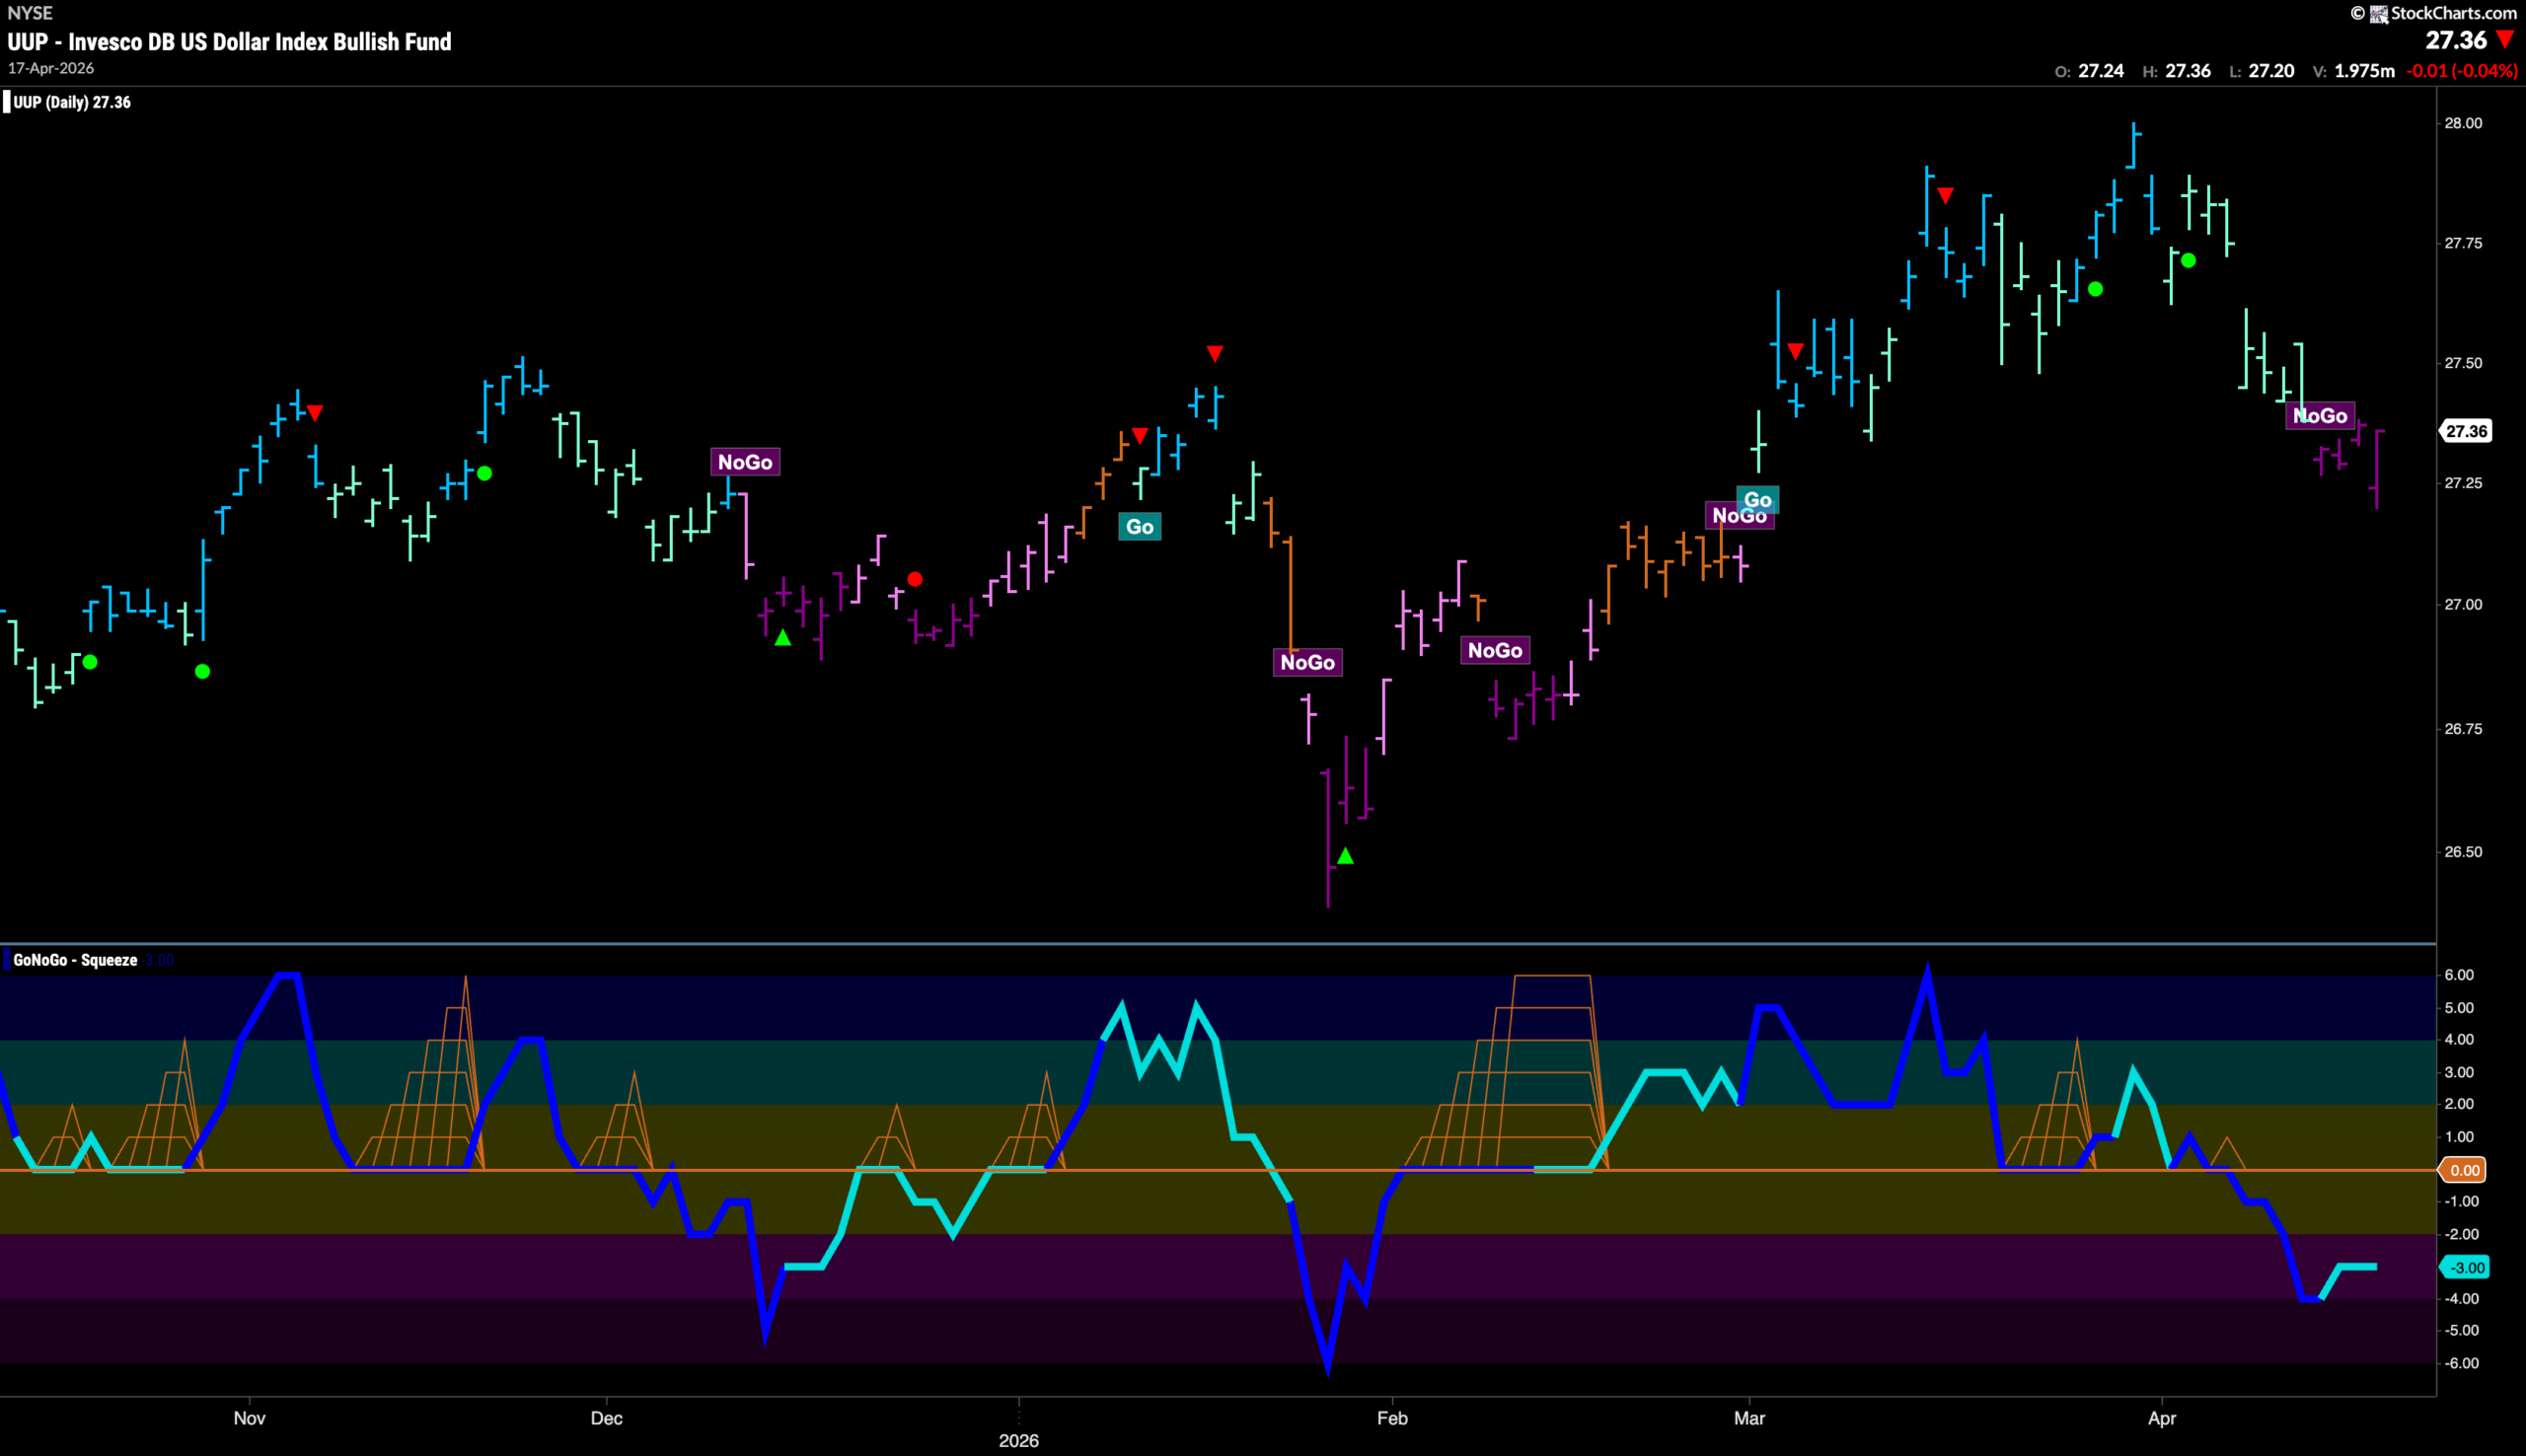2526x1456 pixels.
Task: Click the 27.36 current price tag
Action: click(x=2465, y=431)
